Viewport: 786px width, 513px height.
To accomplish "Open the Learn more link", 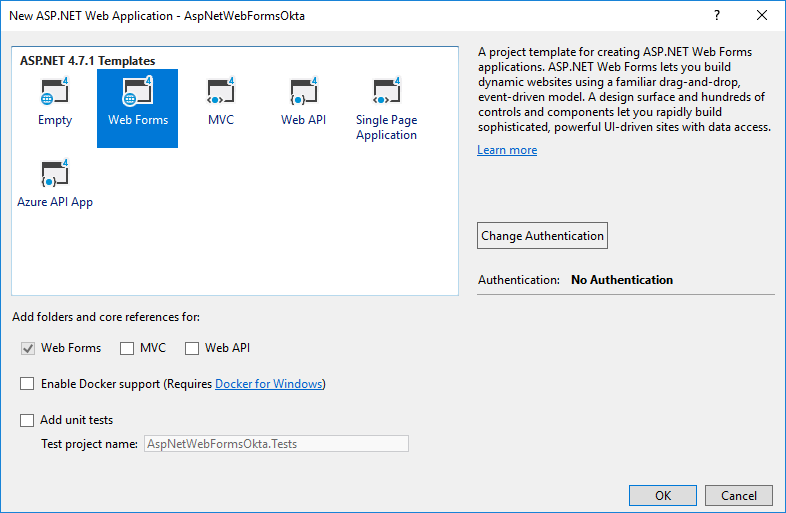I will click(x=507, y=150).
